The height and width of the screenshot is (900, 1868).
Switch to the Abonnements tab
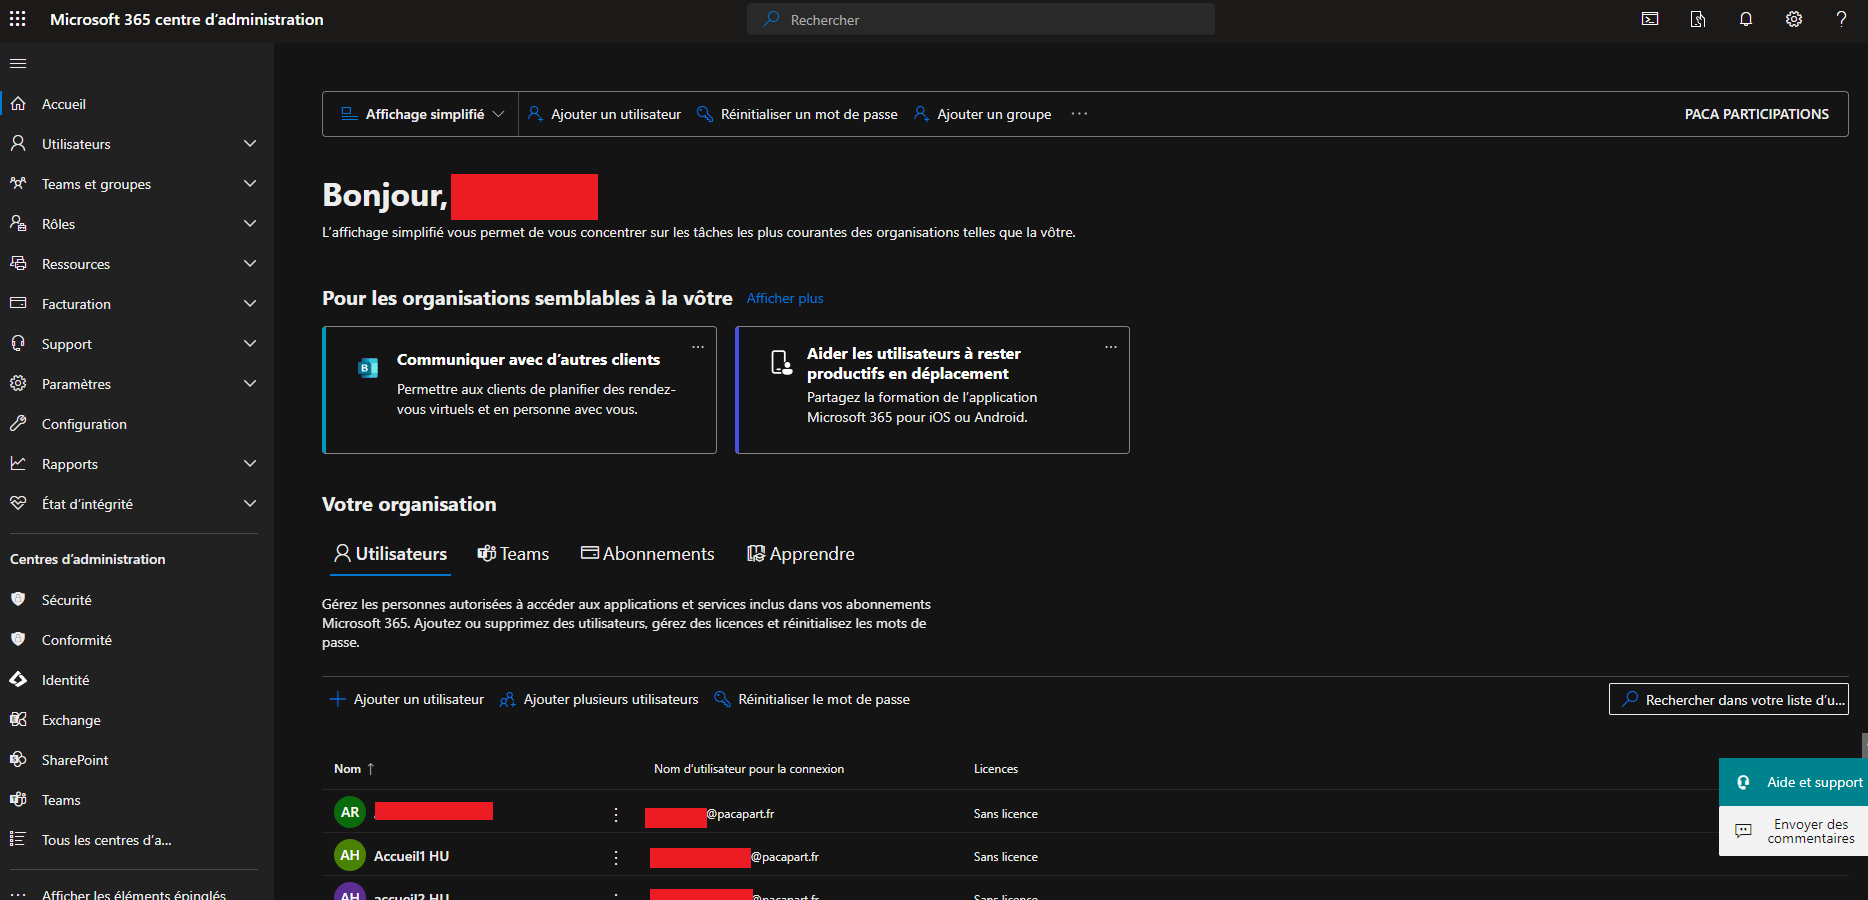[x=648, y=554]
